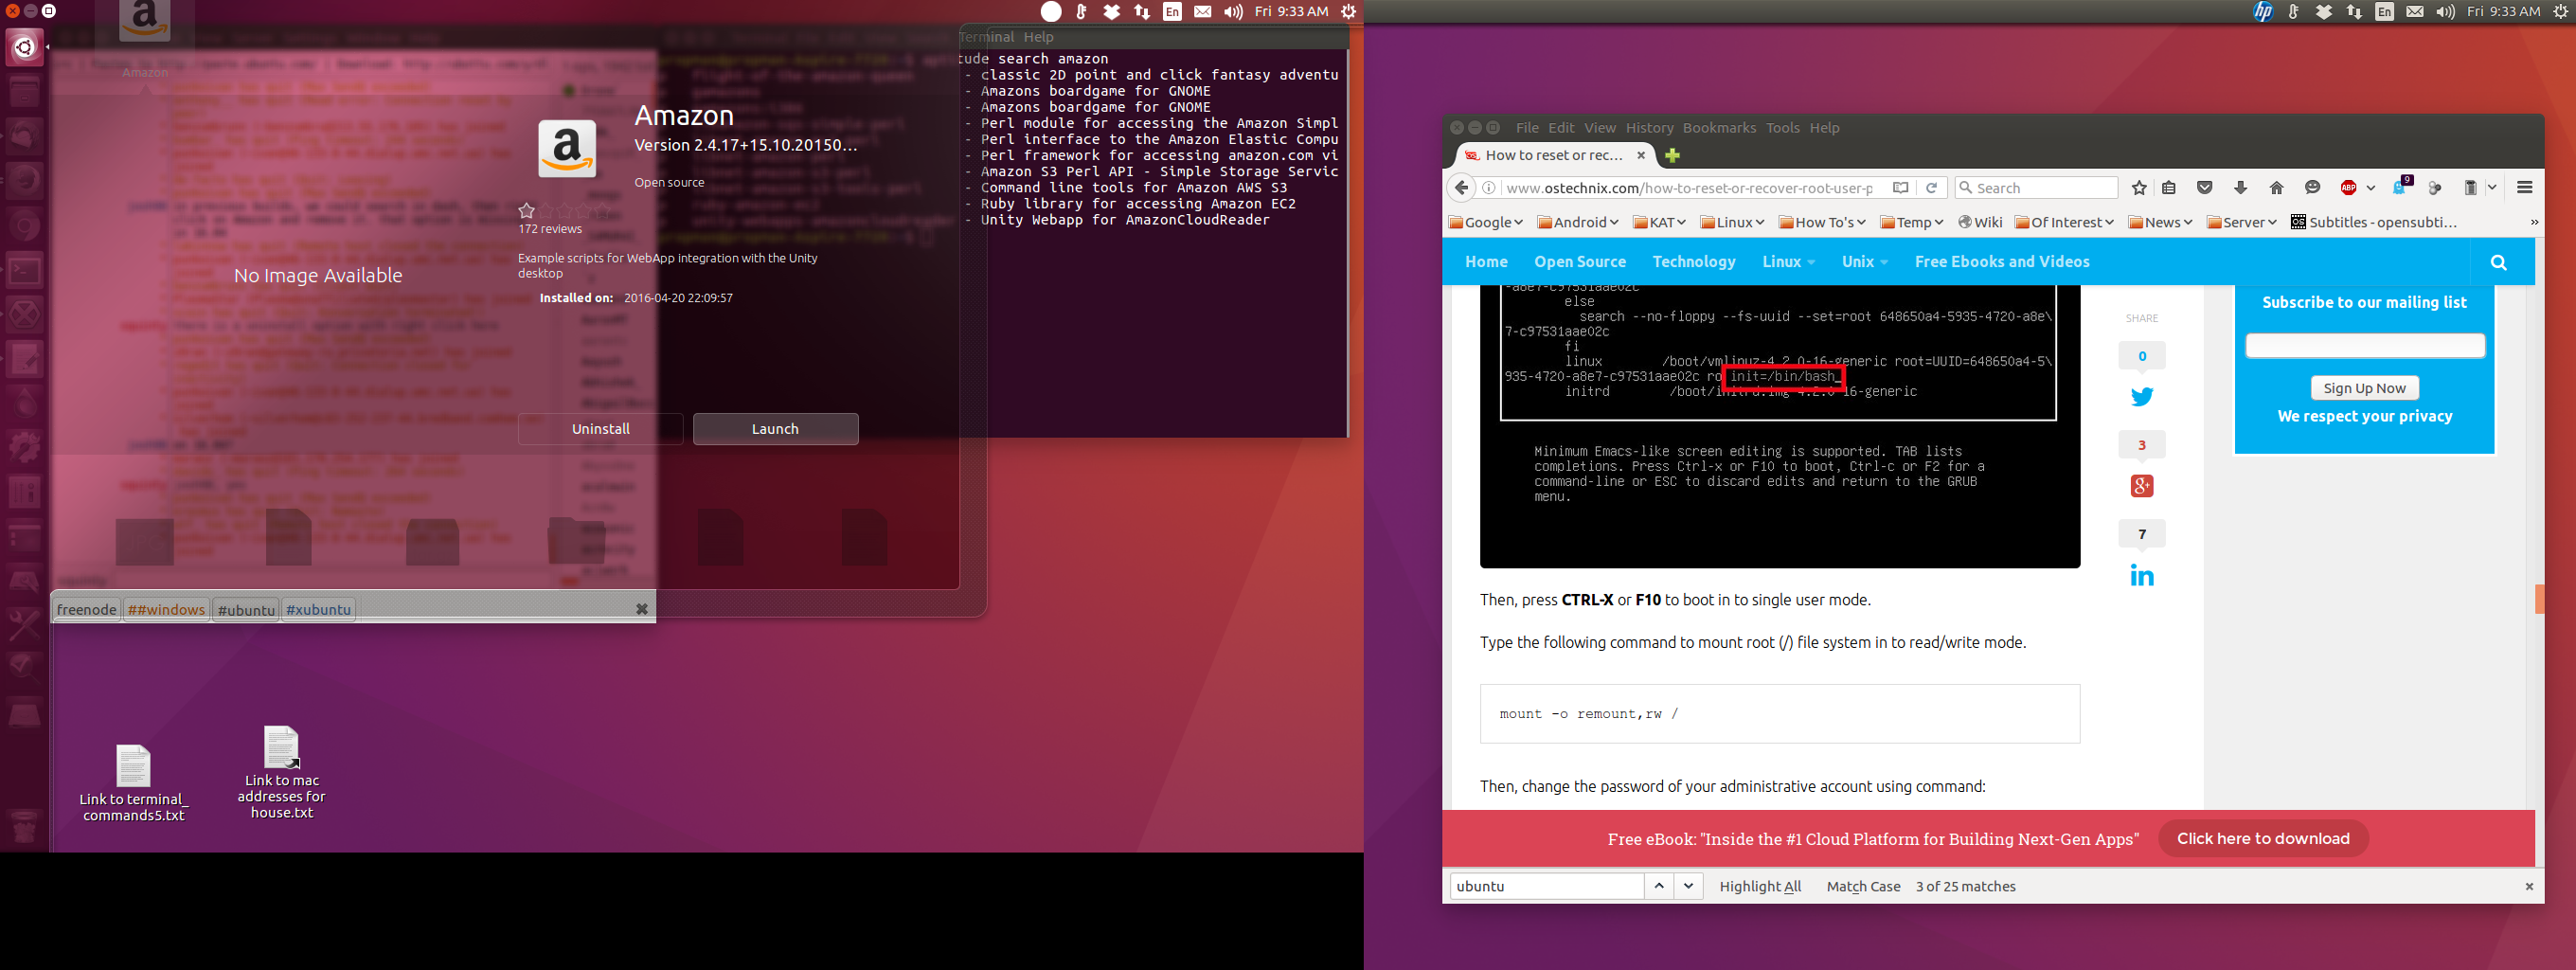Switch to the #ubuntu chat tab
2576x970 pixels.
point(246,610)
